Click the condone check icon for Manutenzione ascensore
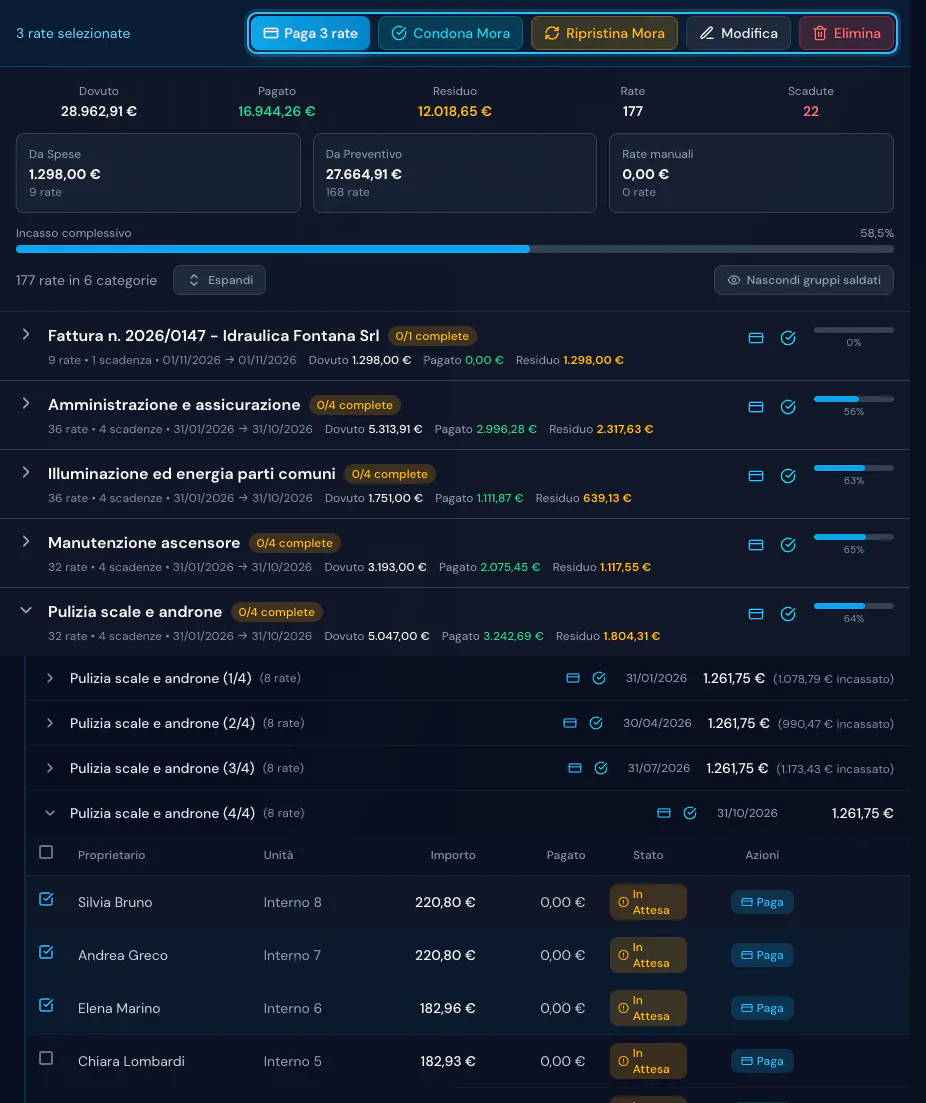This screenshot has width=926, height=1103. coord(788,545)
